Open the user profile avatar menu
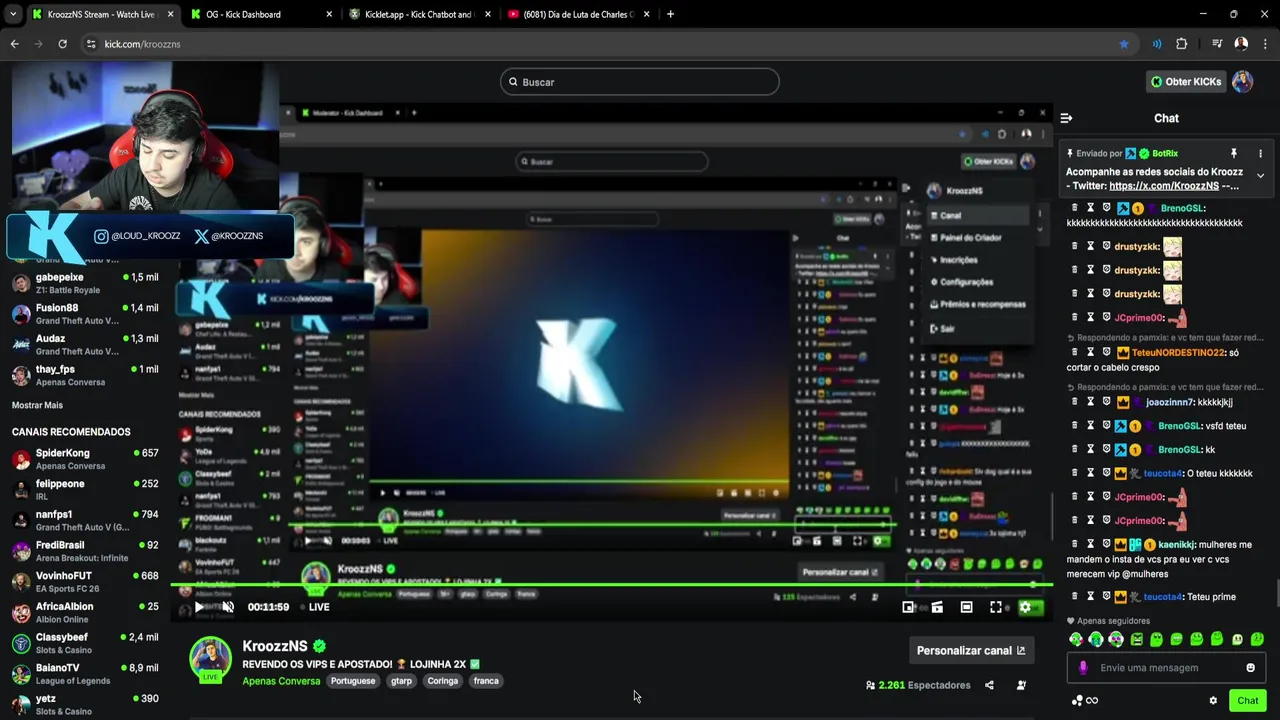 coord(1242,82)
